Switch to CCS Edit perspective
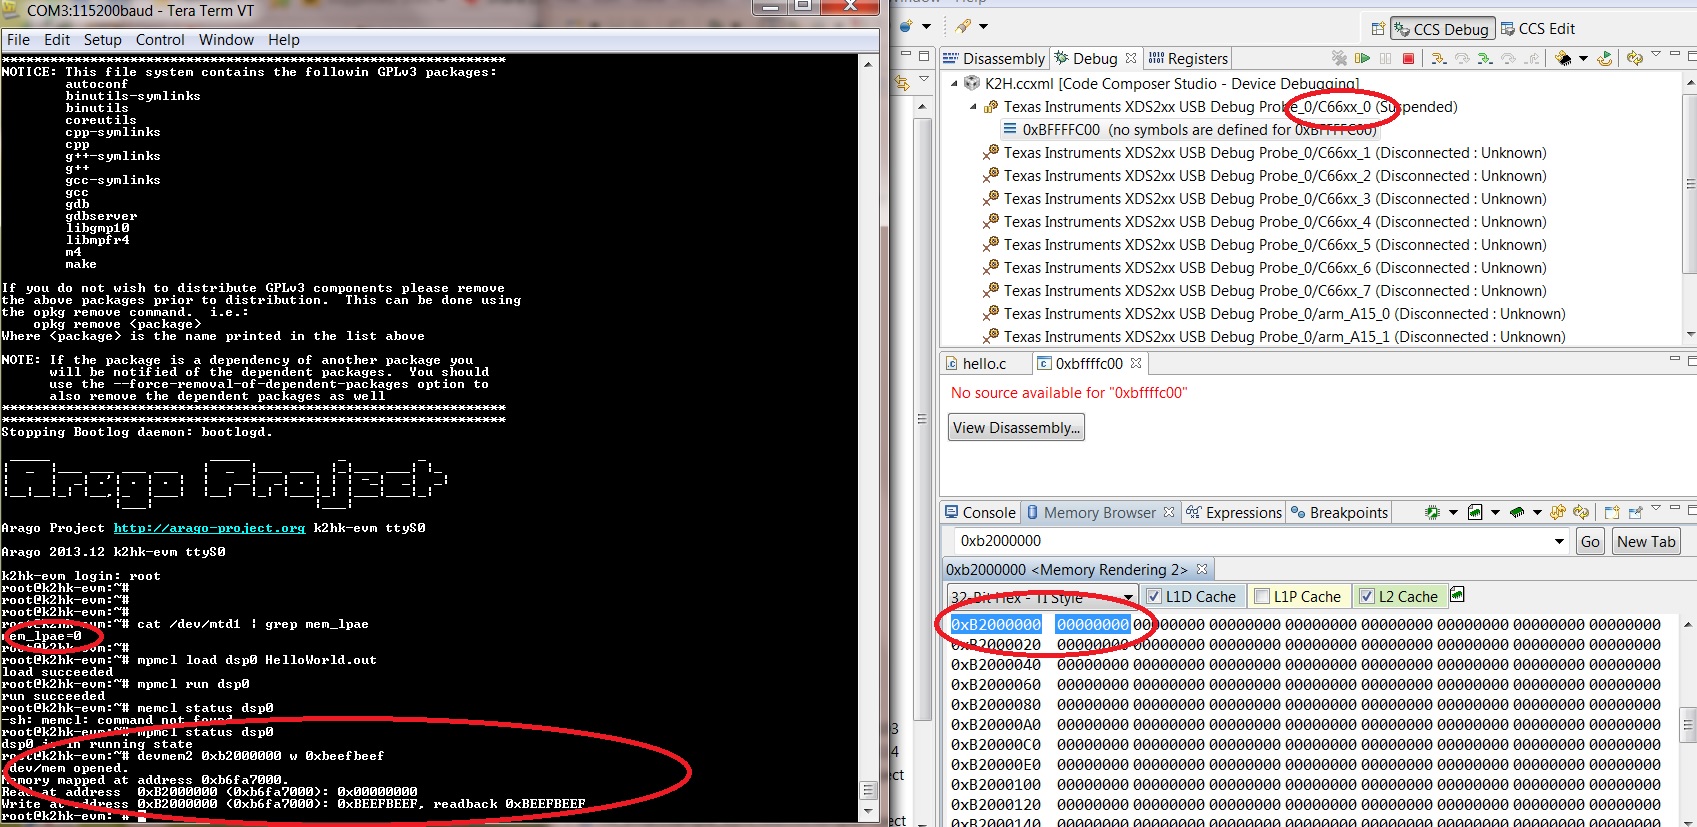This screenshot has height=827, width=1697. coord(1538,29)
